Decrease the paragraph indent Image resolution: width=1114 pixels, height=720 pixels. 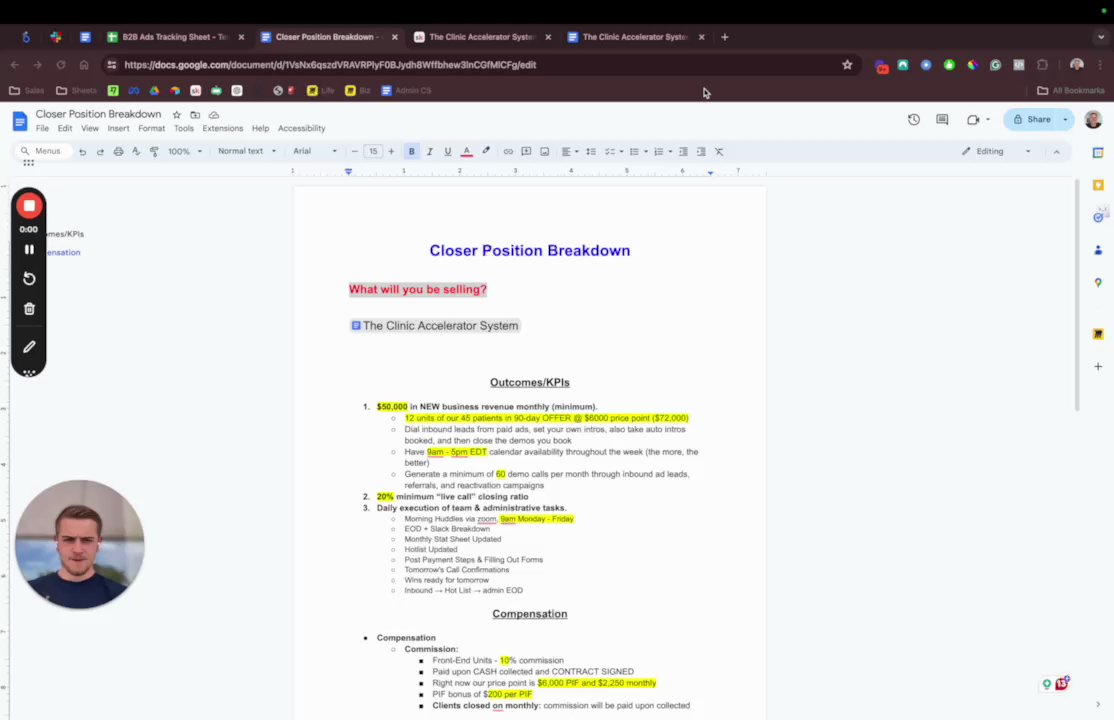(683, 151)
